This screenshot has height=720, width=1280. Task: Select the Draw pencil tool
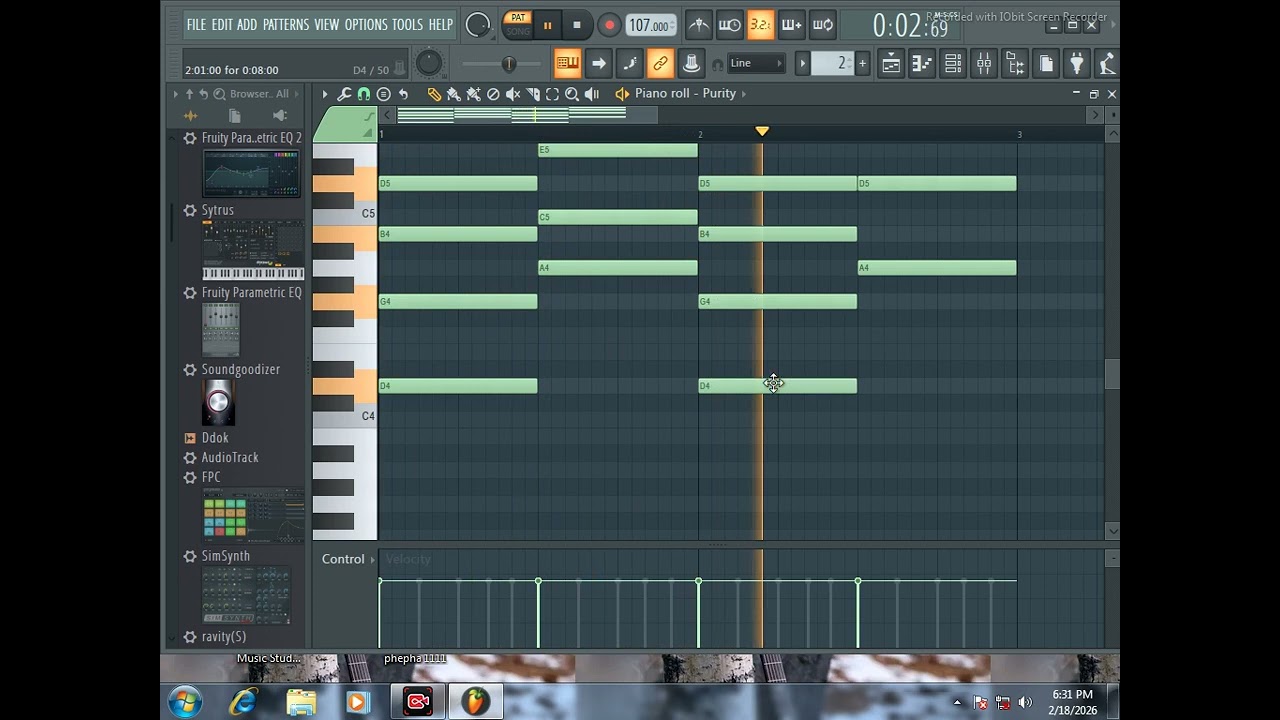pos(434,94)
